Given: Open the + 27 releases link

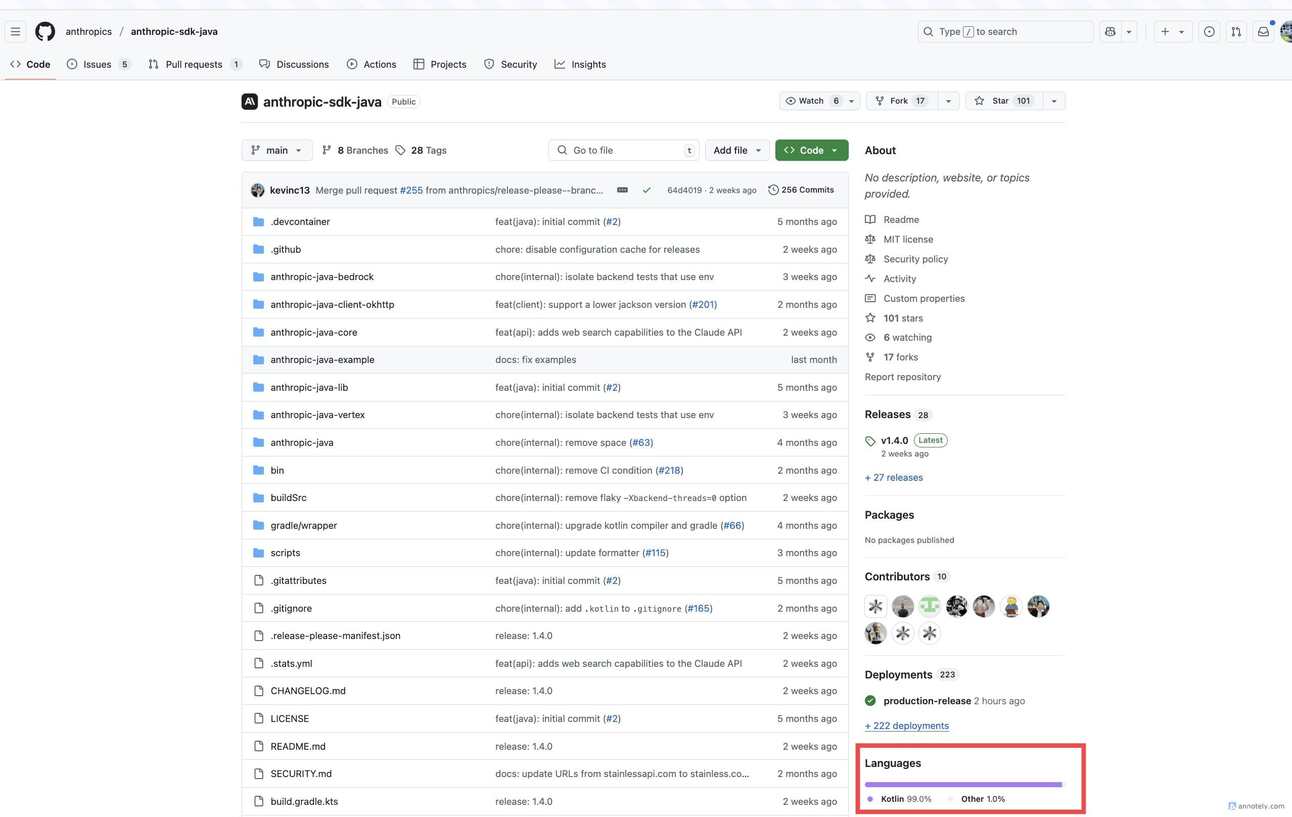Looking at the screenshot, I should pos(894,478).
